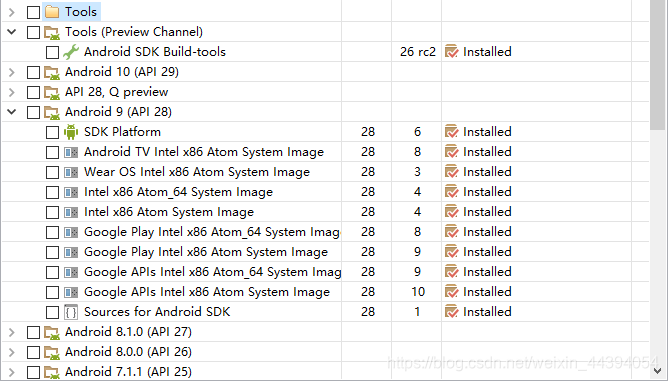Select the Sources for Android SDK row label
The height and width of the screenshot is (381, 668).
(x=157, y=312)
